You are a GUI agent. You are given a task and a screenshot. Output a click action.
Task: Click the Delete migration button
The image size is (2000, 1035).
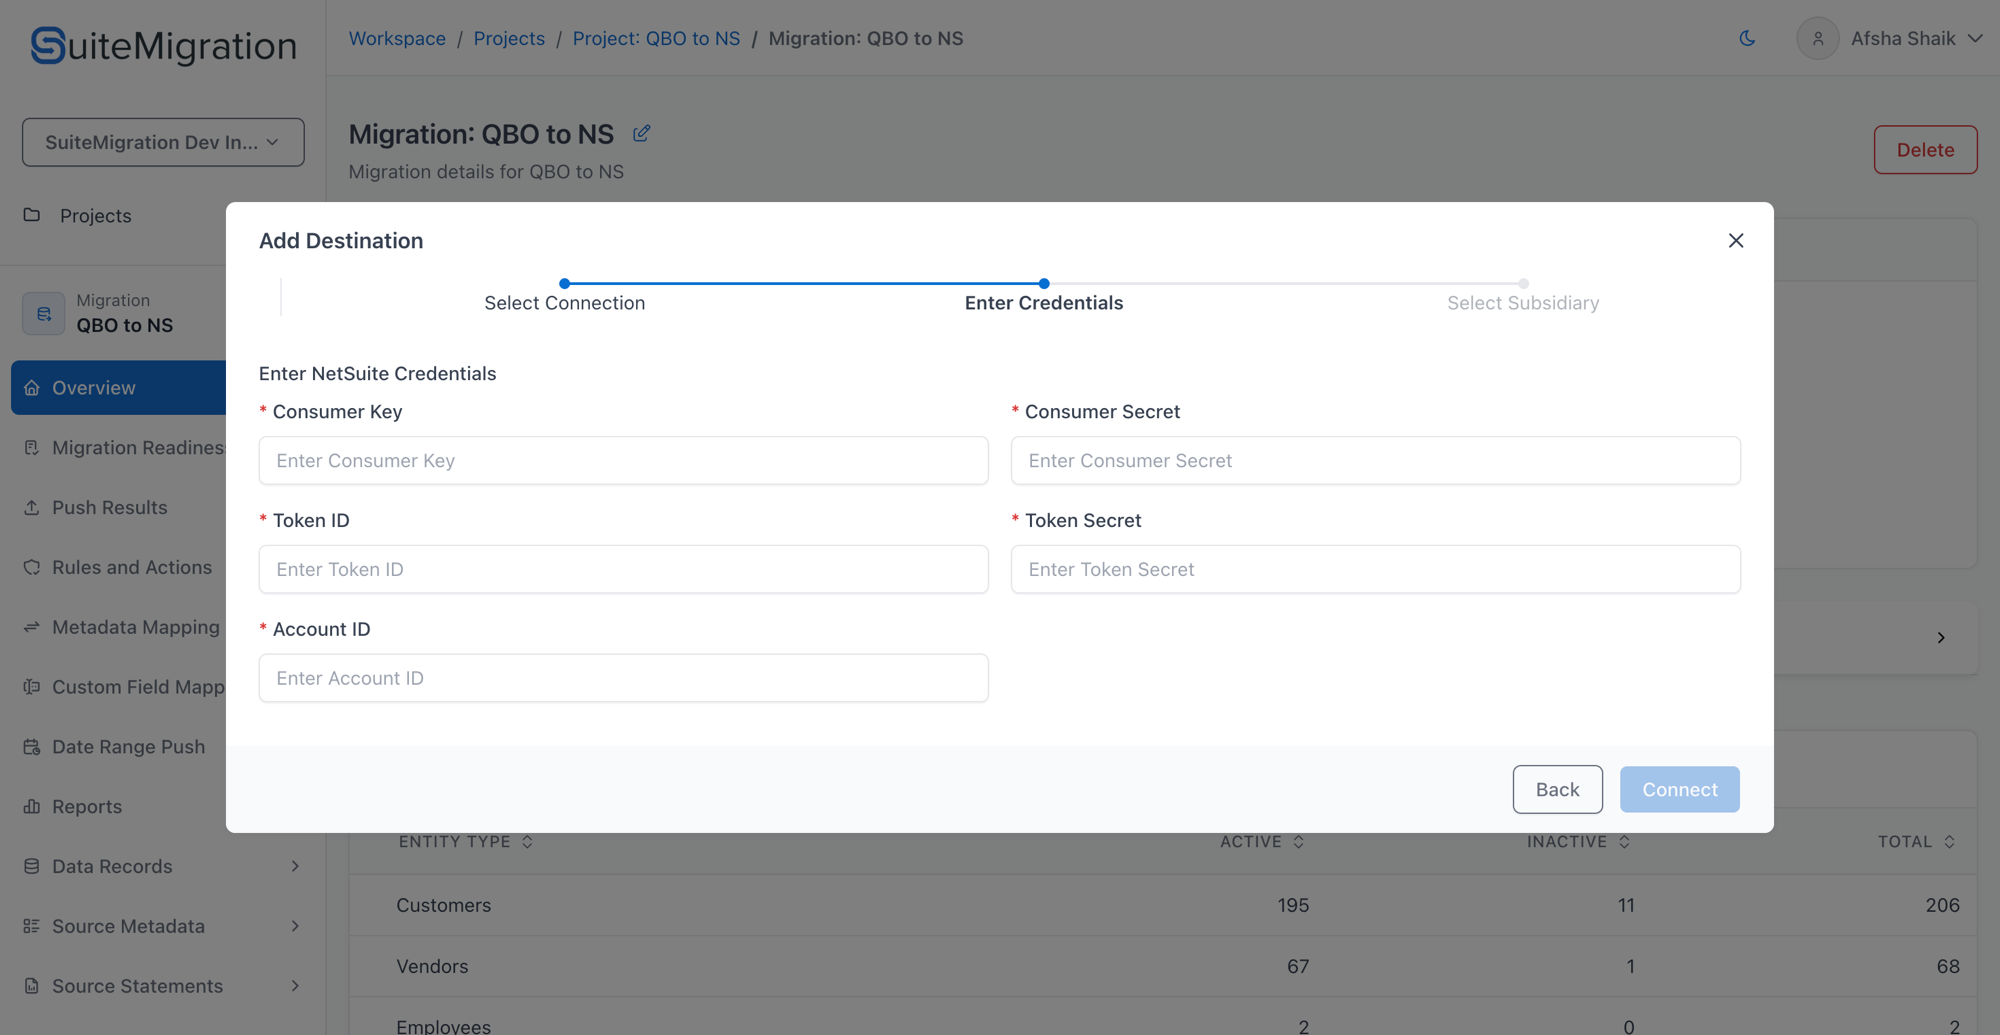(x=1925, y=149)
